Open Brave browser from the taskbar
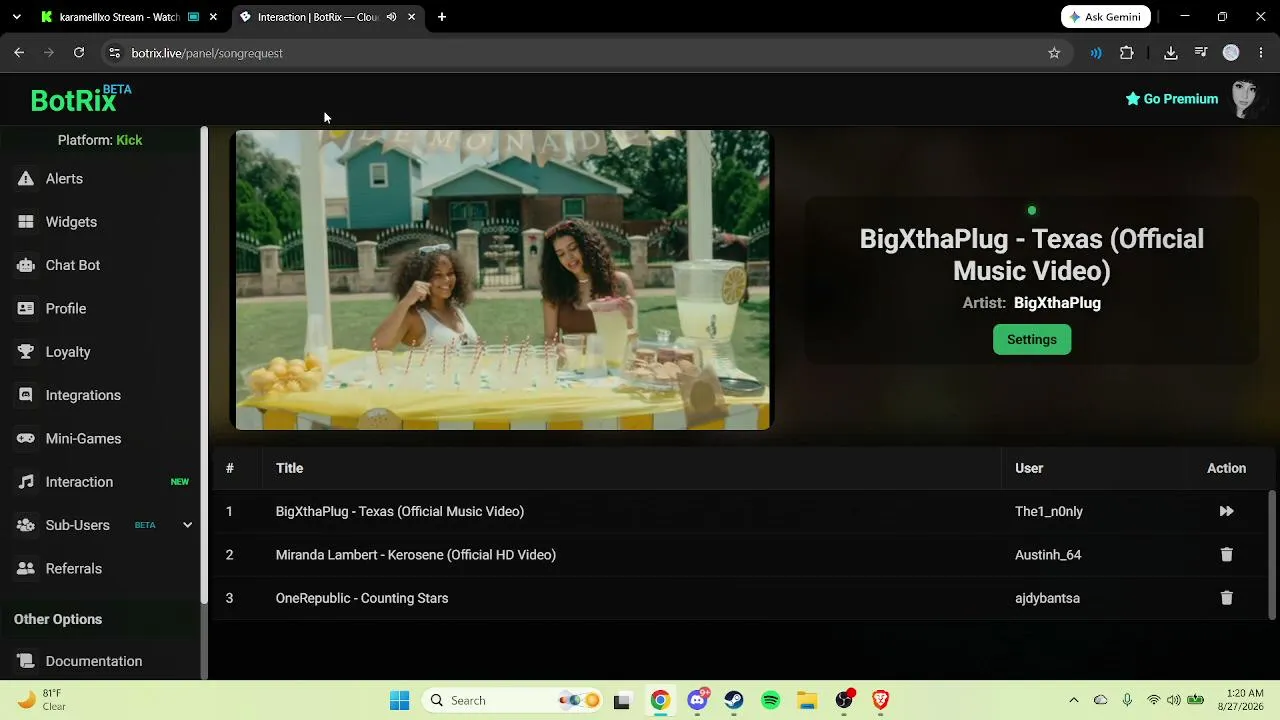The image size is (1280, 720). click(x=881, y=701)
